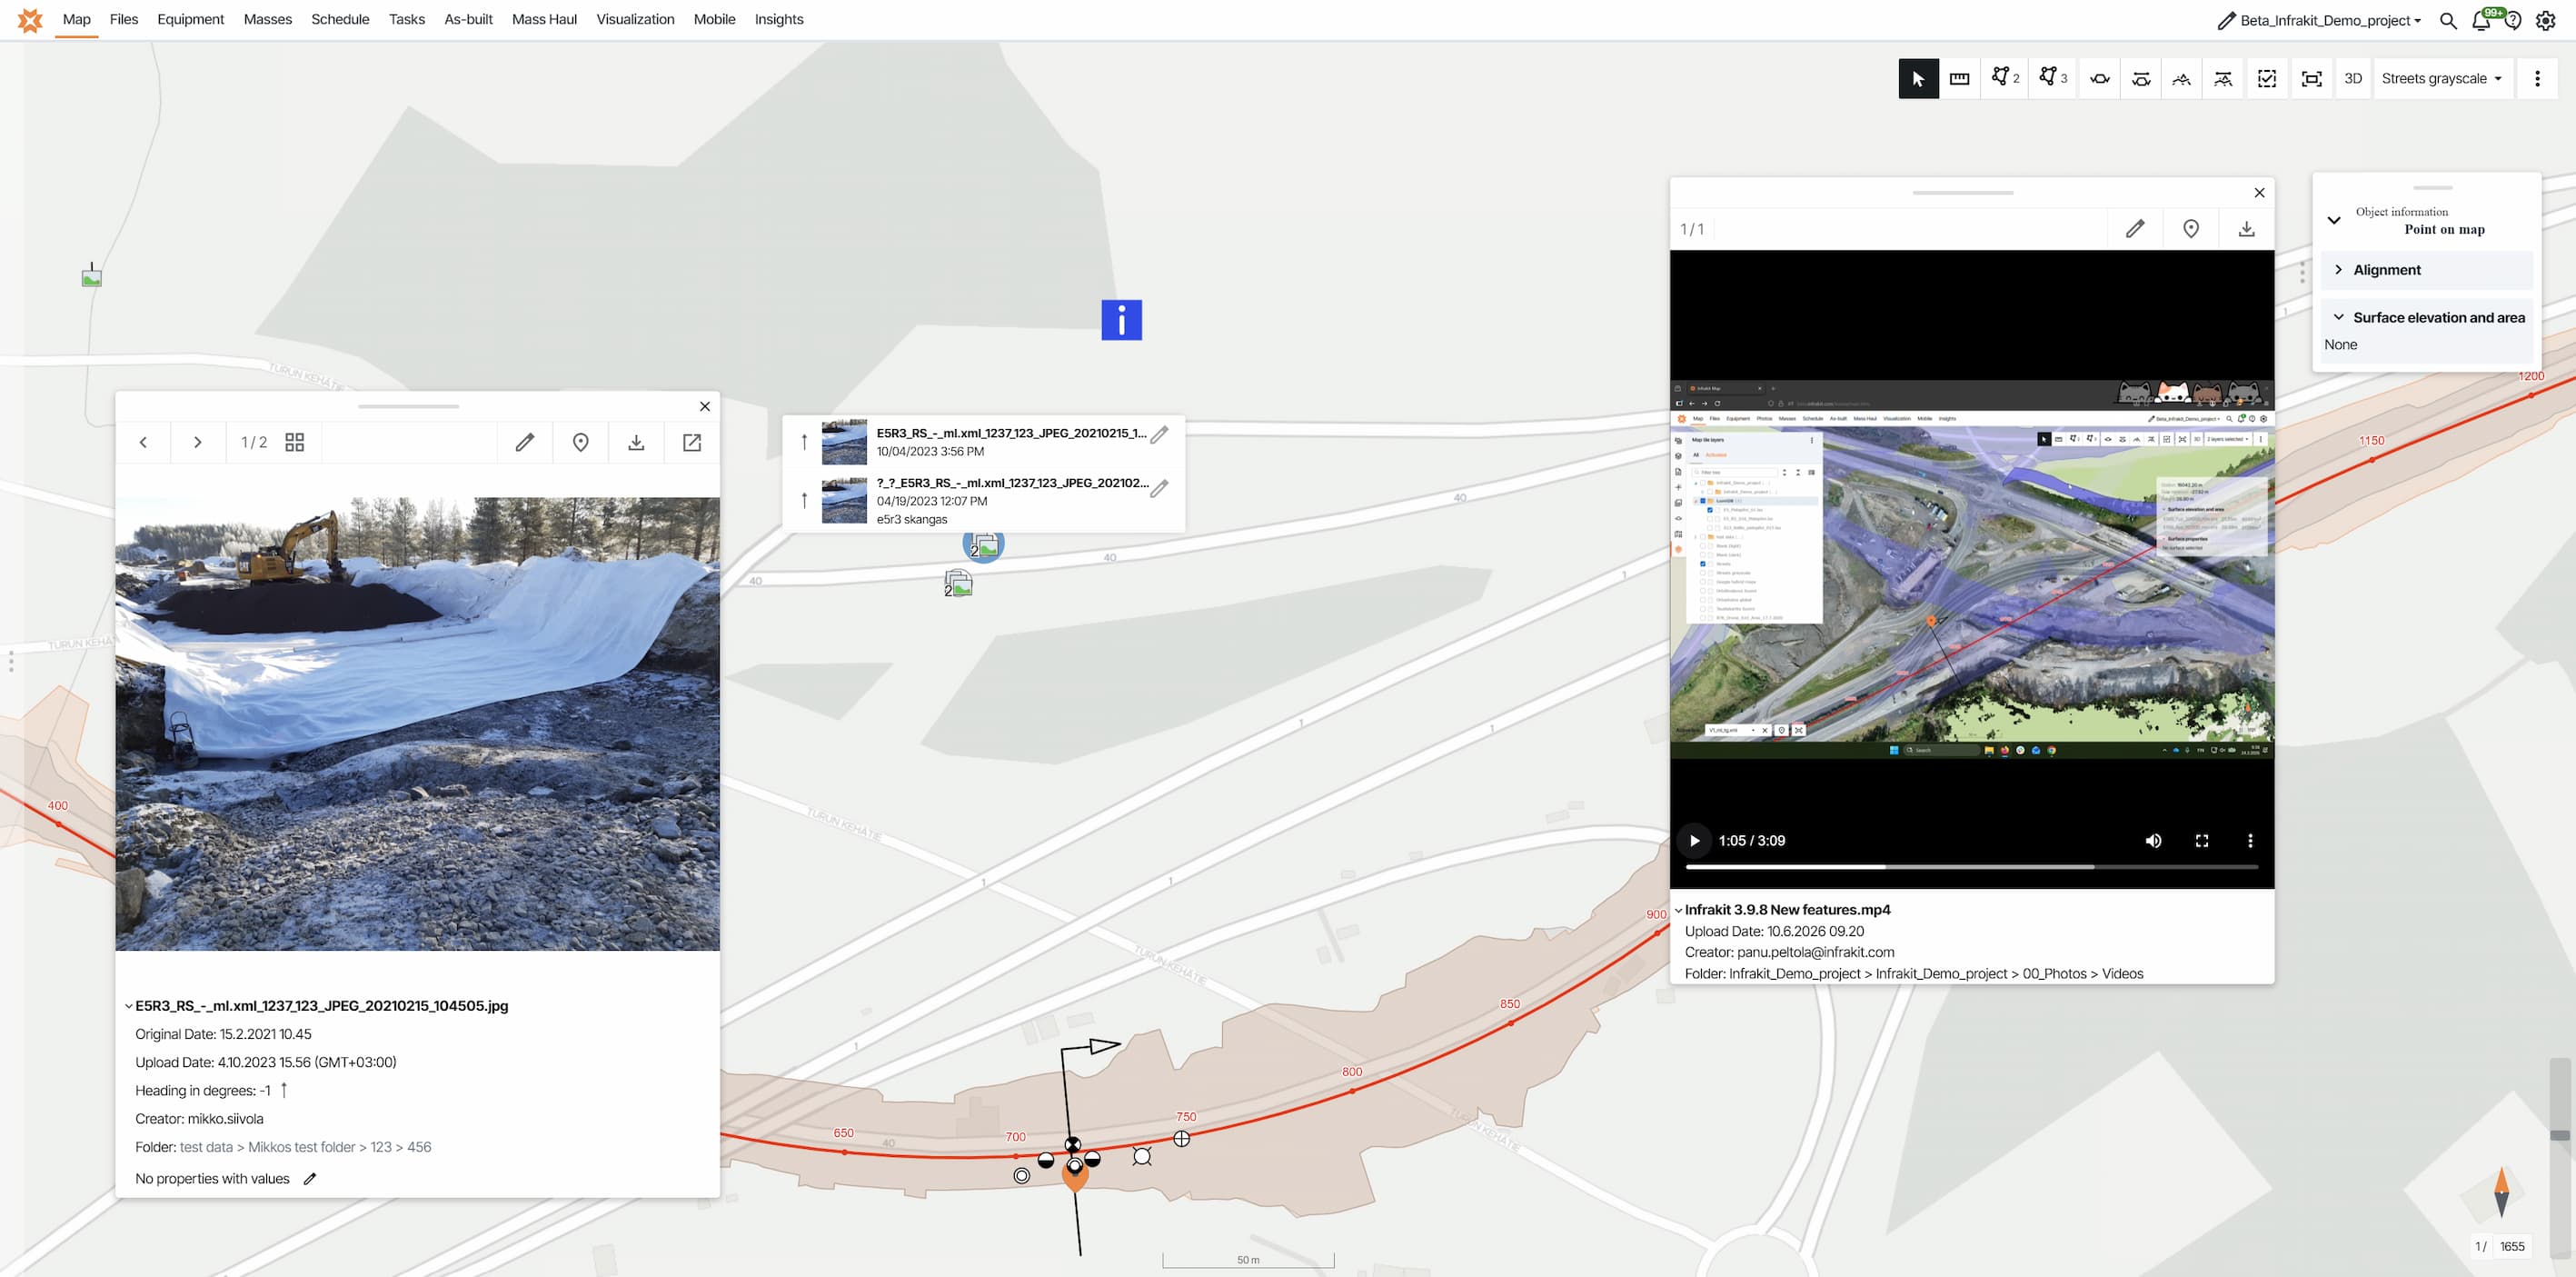
Task: Mute the video volume
Action: [x=2153, y=841]
